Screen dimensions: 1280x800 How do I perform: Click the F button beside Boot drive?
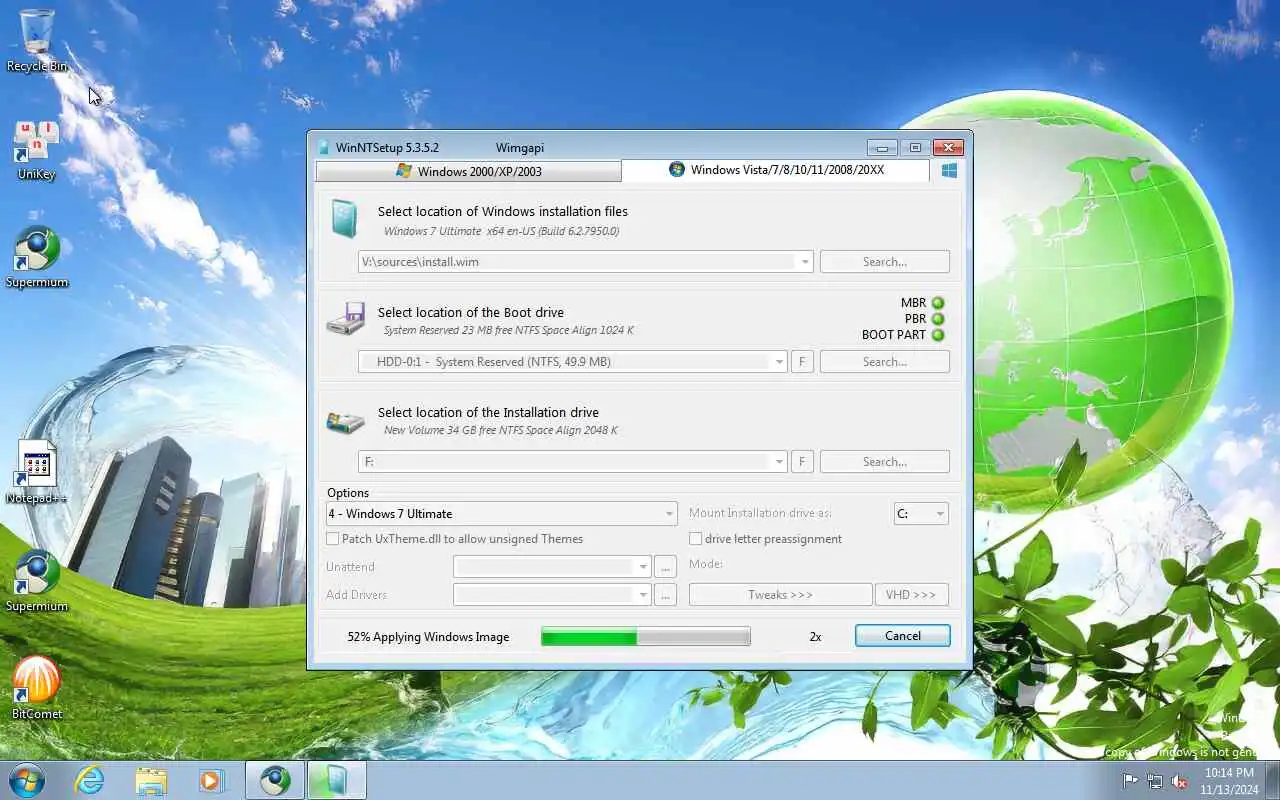pos(801,362)
